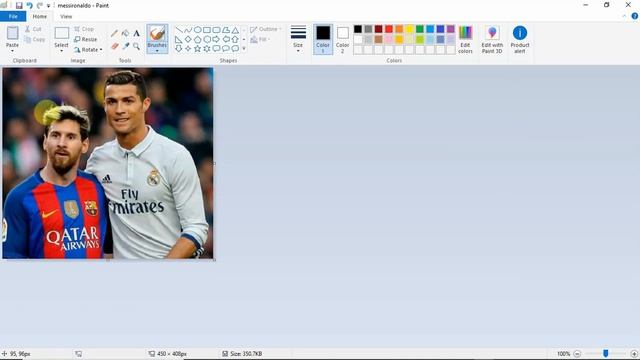Pick the brown color swatch
Screen dimensions: 640x360
[379, 40]
